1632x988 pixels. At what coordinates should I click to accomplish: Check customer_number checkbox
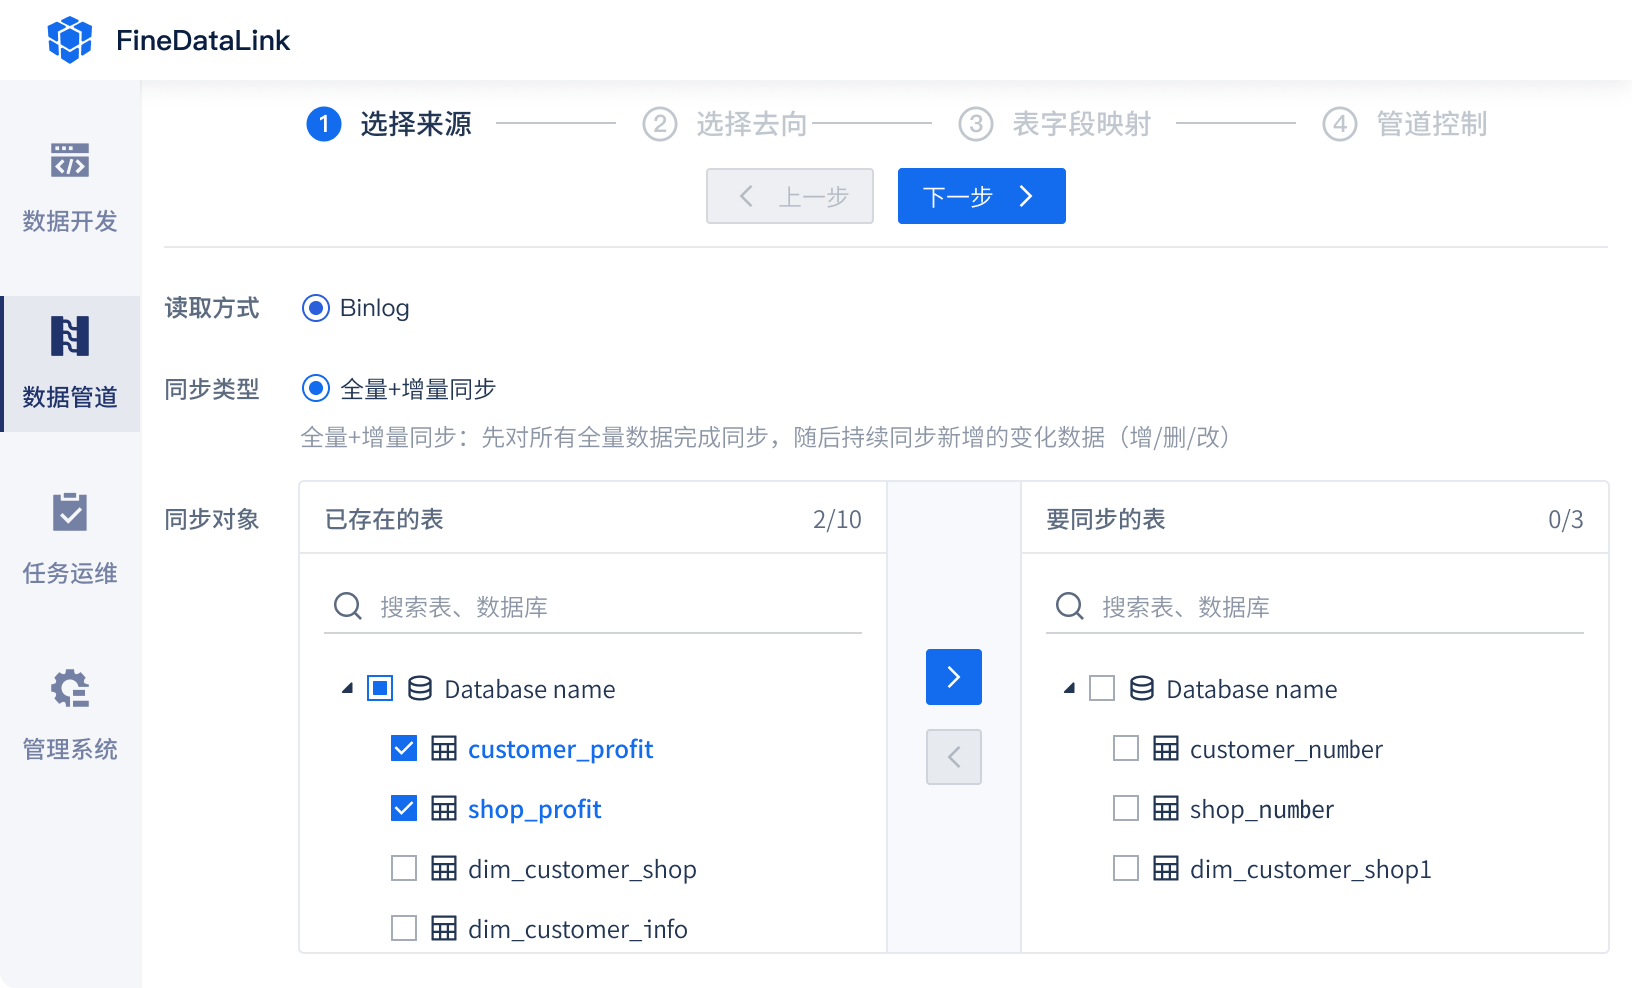(1126, 748)
